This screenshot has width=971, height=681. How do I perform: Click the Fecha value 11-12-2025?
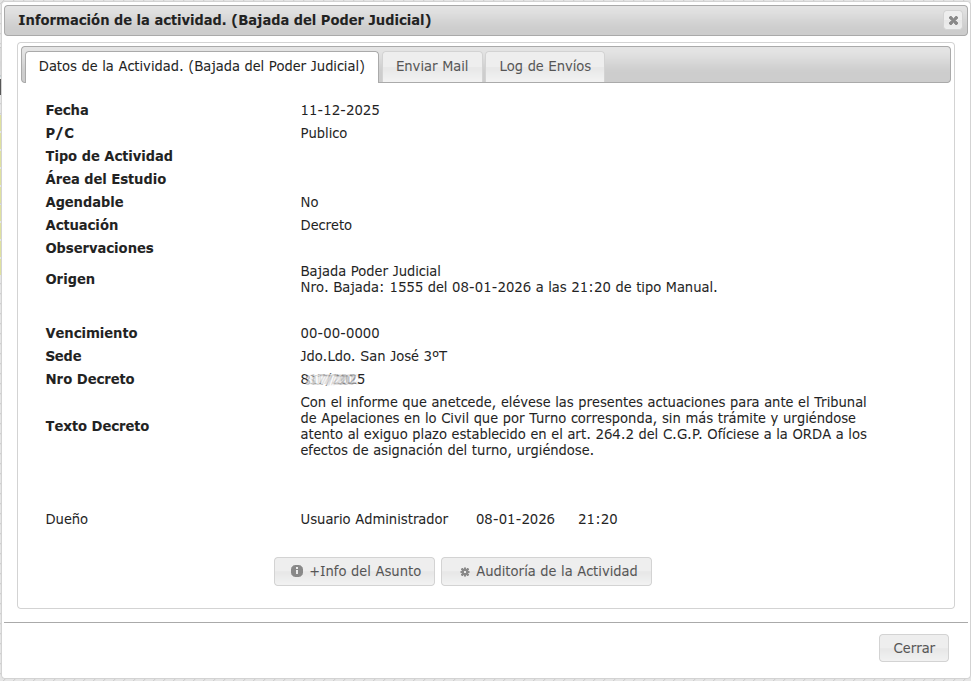(340, 111)
